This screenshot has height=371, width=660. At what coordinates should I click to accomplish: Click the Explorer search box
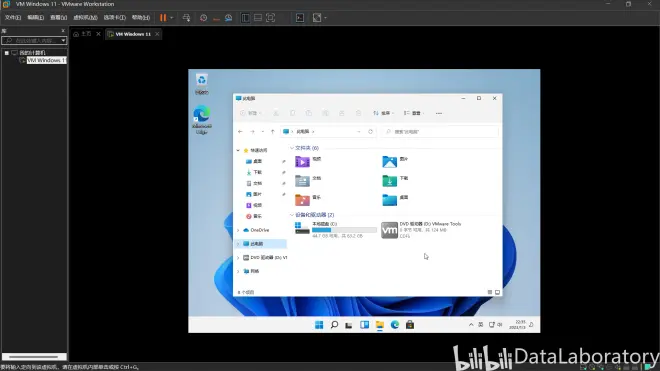pos(440,131)
